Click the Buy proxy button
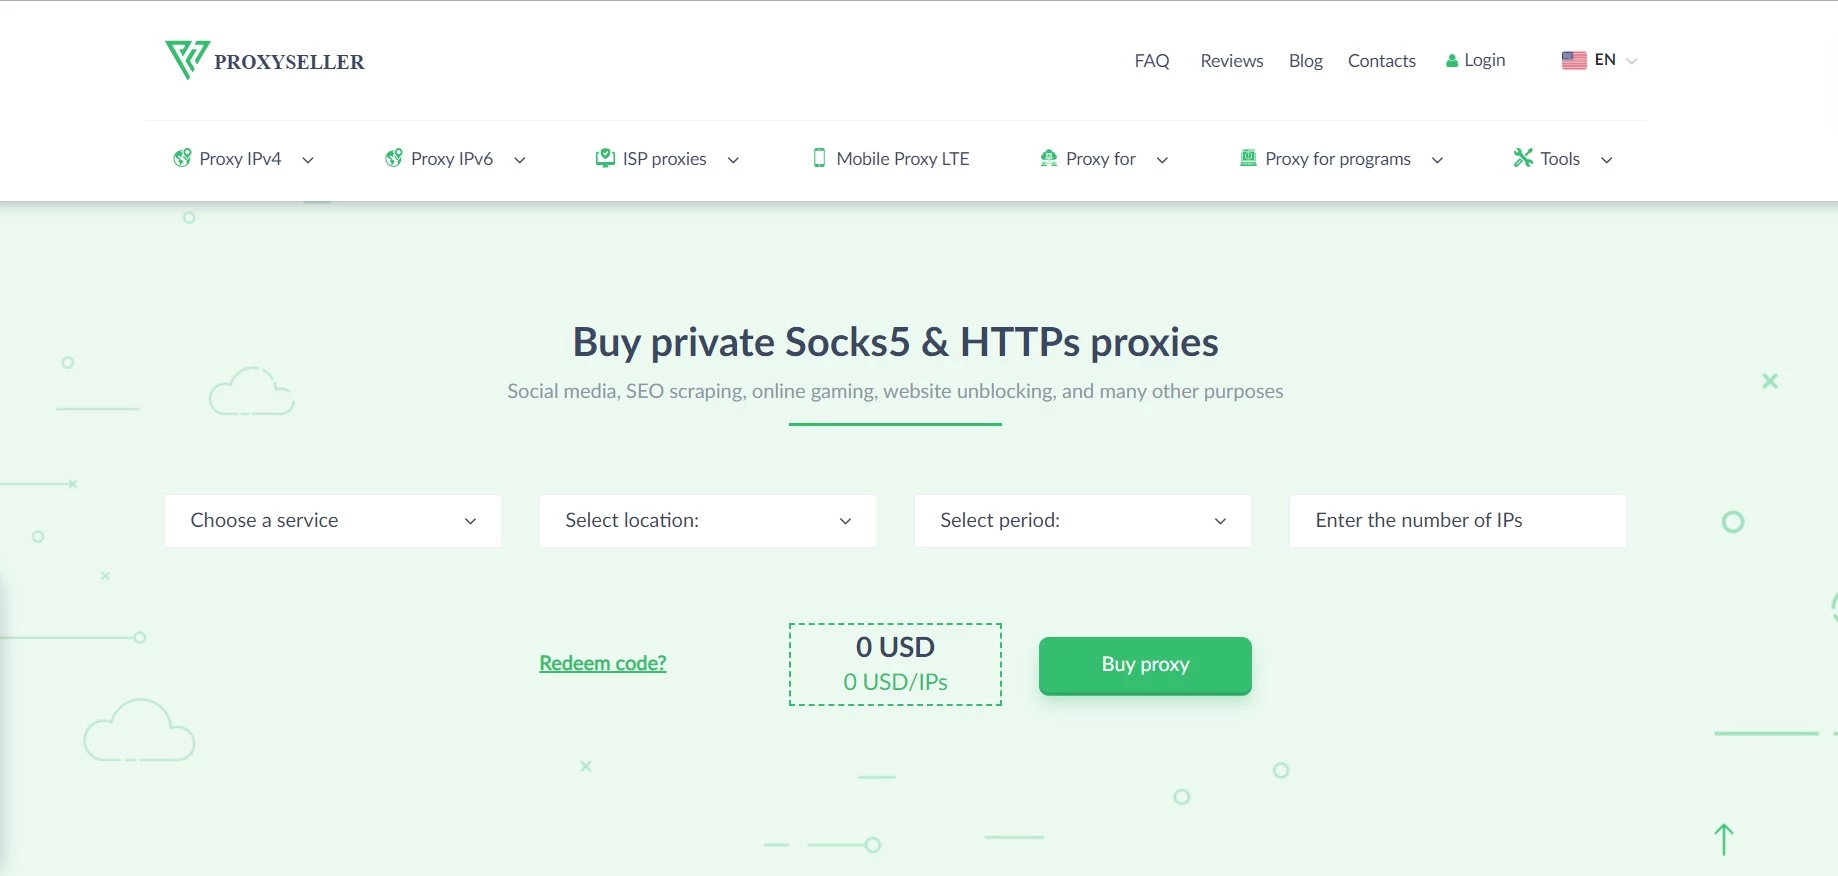The image size is (1838, 876). pyautogui.click(x=1145, y=665)
